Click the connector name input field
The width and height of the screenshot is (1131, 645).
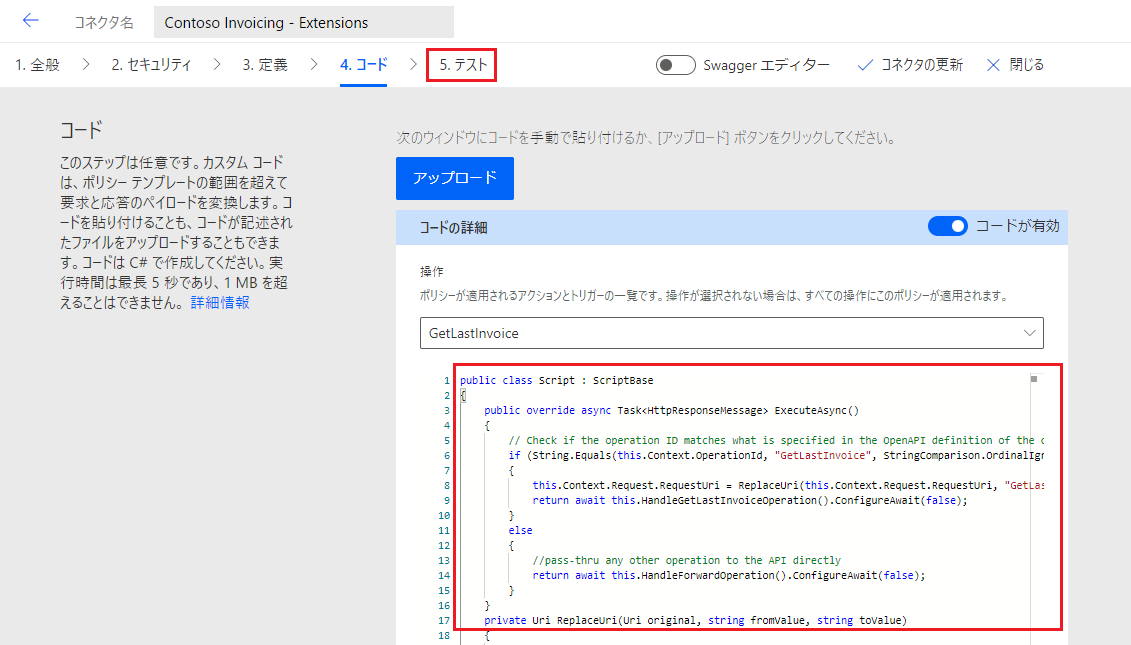pos(304,22)
